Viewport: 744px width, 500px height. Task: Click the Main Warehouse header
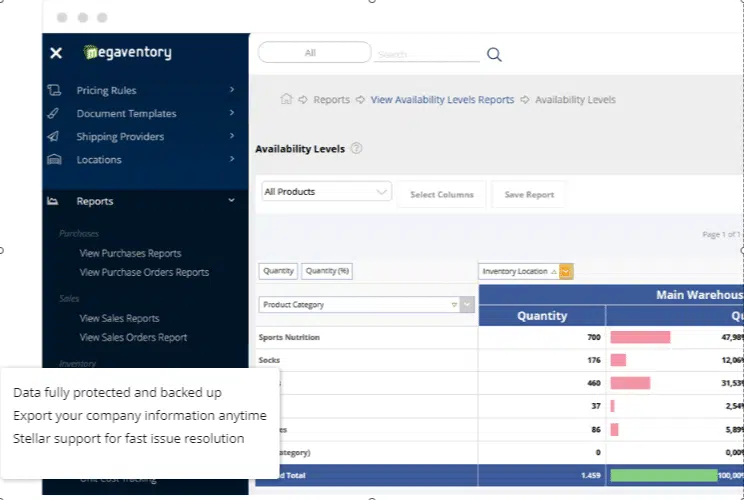pyautogui.click(x=700, y=295)
